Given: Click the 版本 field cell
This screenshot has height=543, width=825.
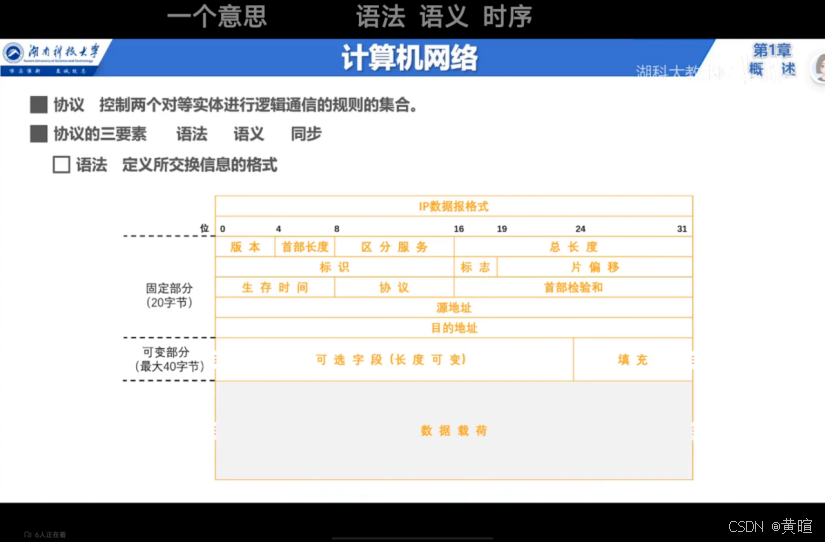Looking at the screenshot, I should pos(245,247).
